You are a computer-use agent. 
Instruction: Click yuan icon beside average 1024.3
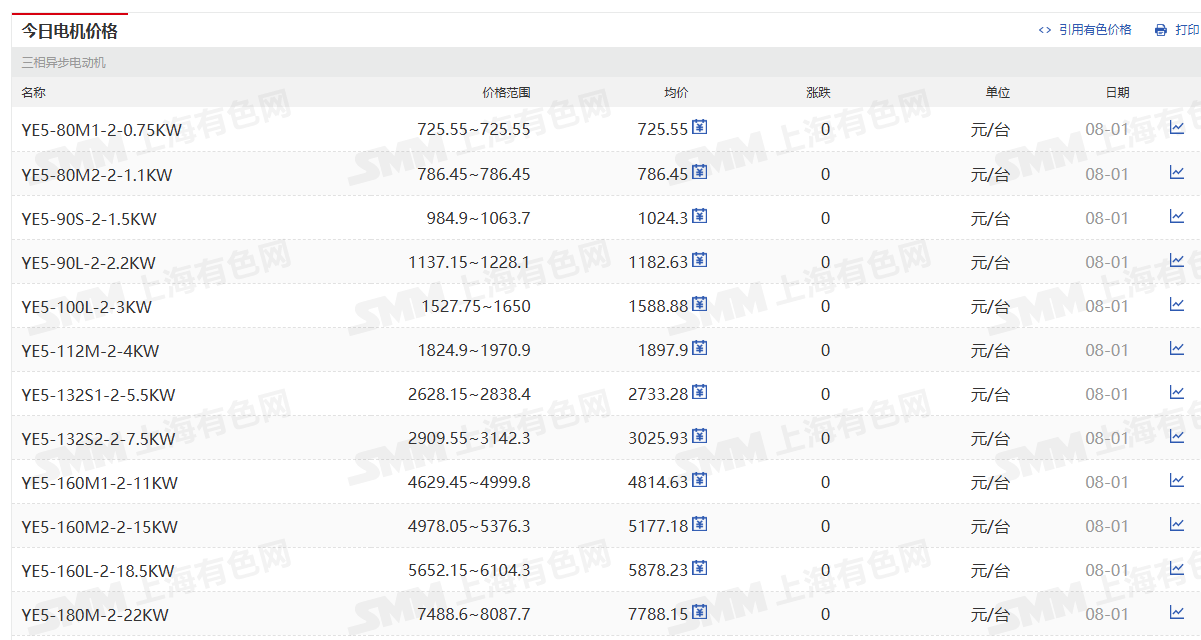[x=700, y=215]
